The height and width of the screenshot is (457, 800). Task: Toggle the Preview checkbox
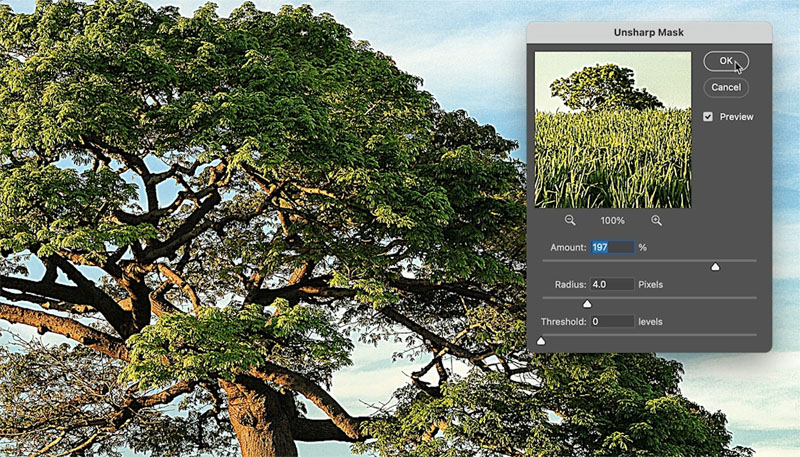tap(708, 117)
